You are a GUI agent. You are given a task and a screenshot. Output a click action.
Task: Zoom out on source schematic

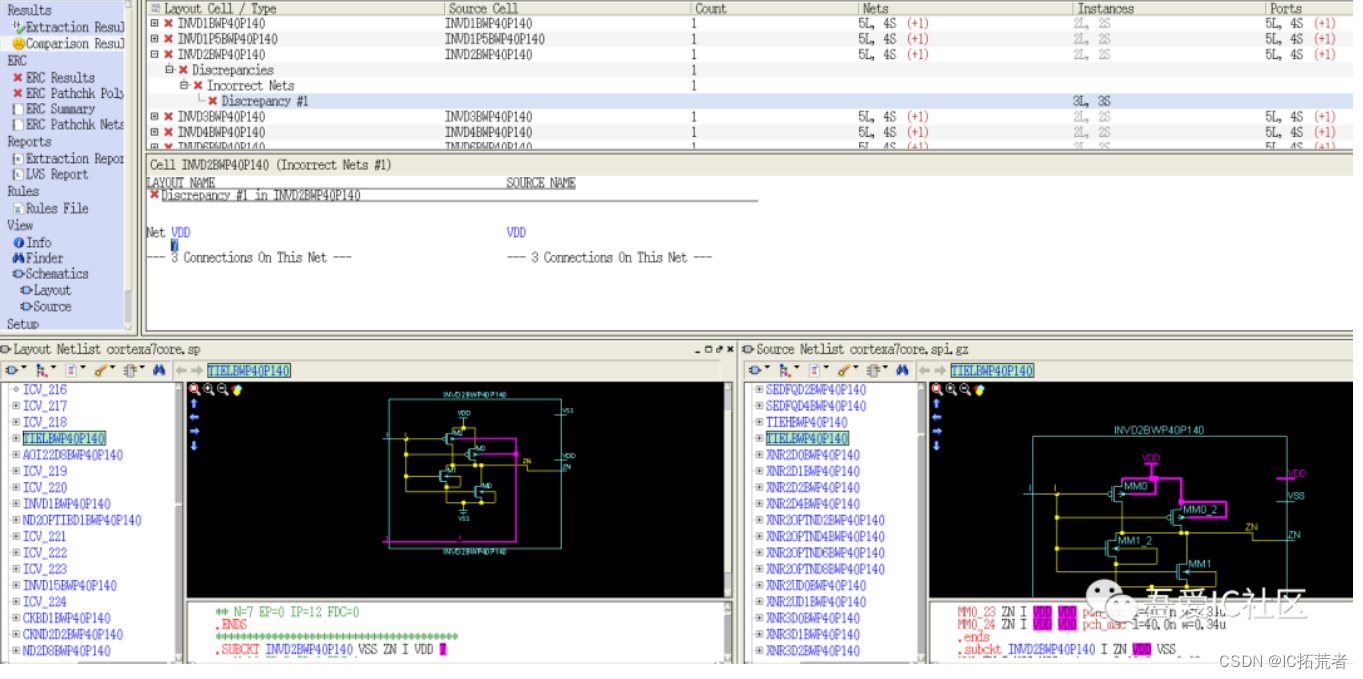pos(965,389)
